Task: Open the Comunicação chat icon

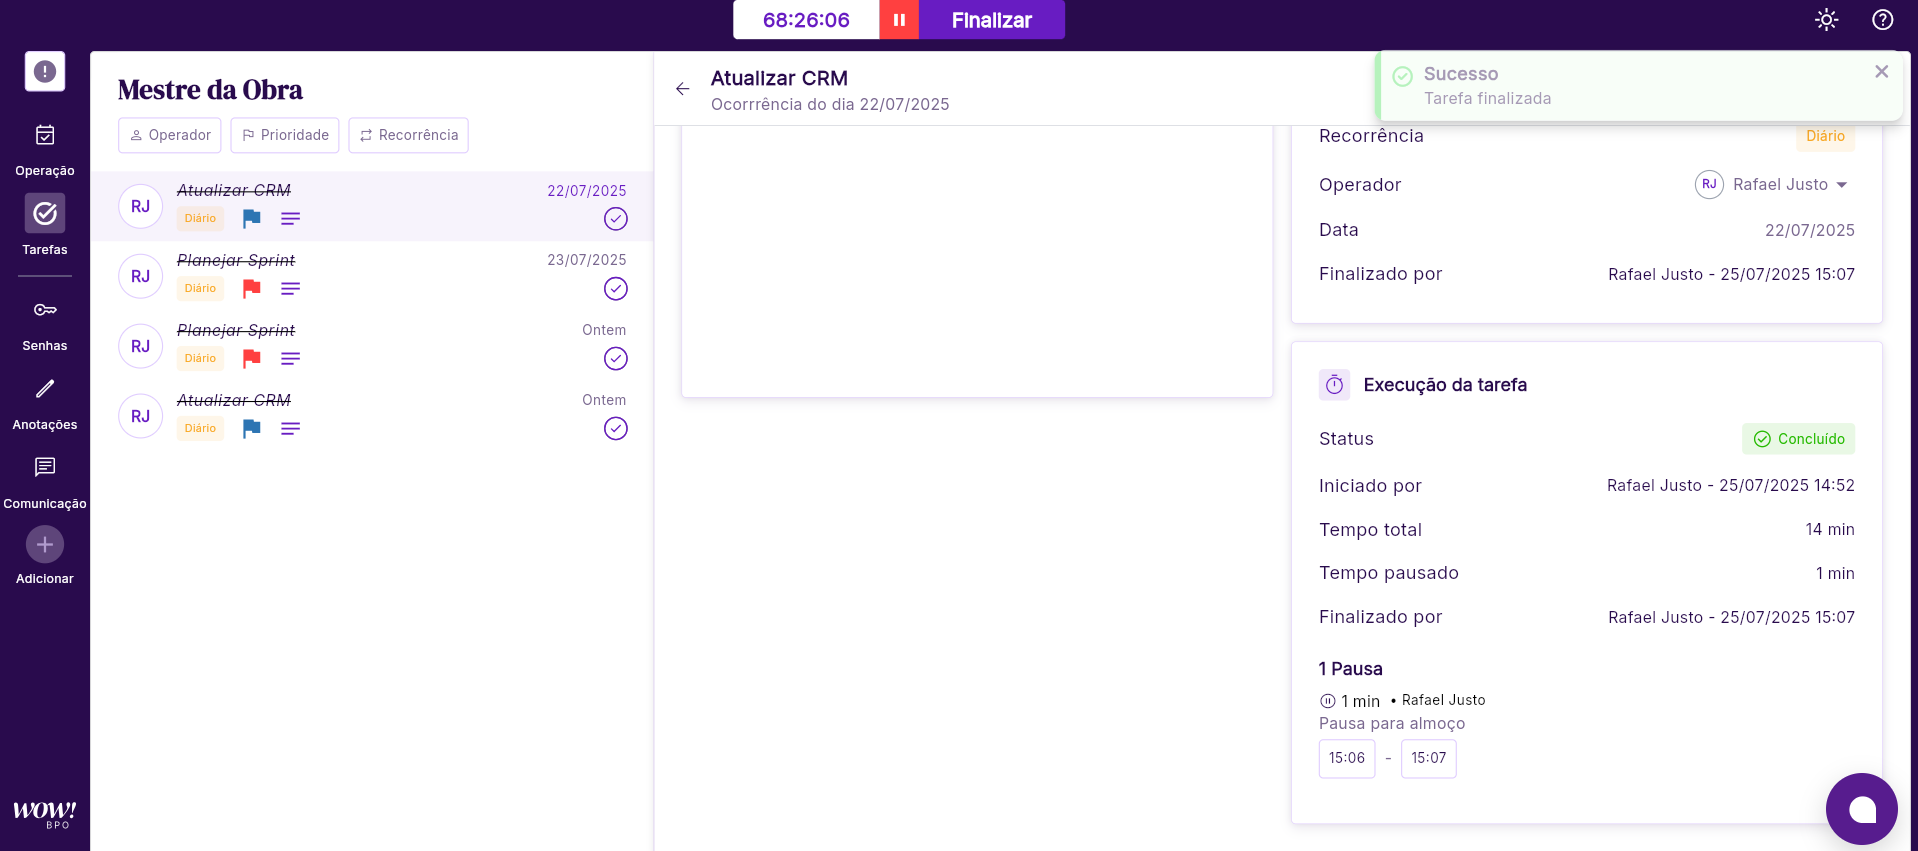Action: click(45, 468)
